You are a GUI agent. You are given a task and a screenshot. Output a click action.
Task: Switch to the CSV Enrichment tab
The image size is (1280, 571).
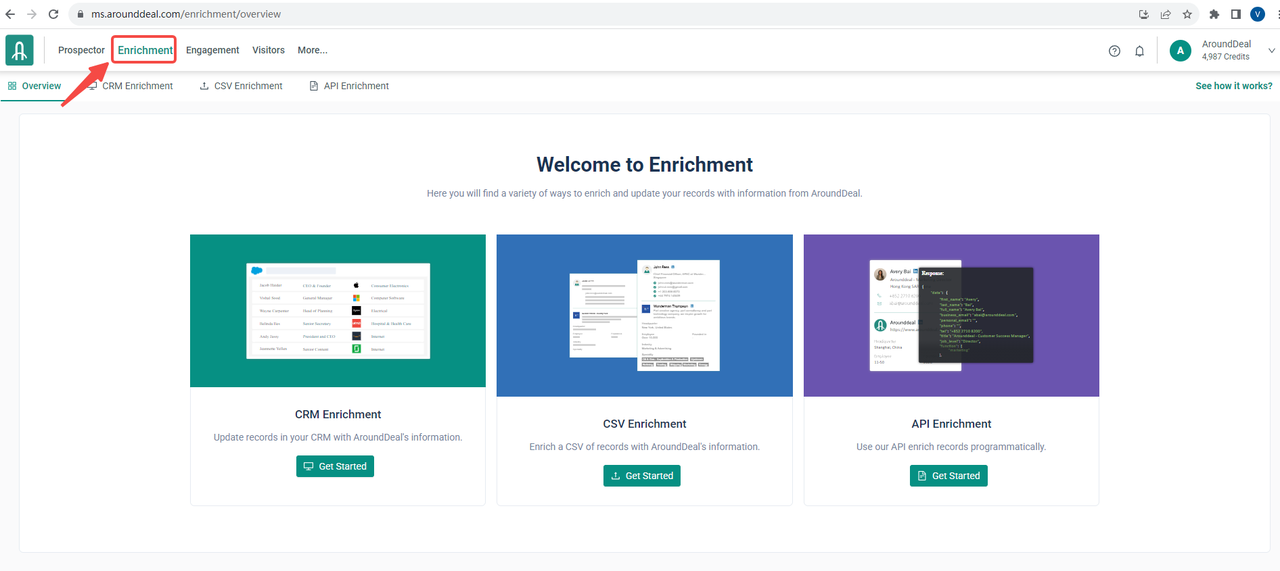point(241,86)
